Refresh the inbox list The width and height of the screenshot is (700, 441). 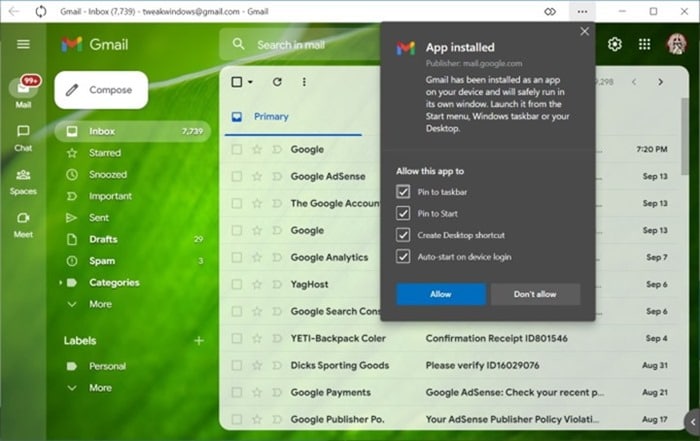[x=277, y=82]
